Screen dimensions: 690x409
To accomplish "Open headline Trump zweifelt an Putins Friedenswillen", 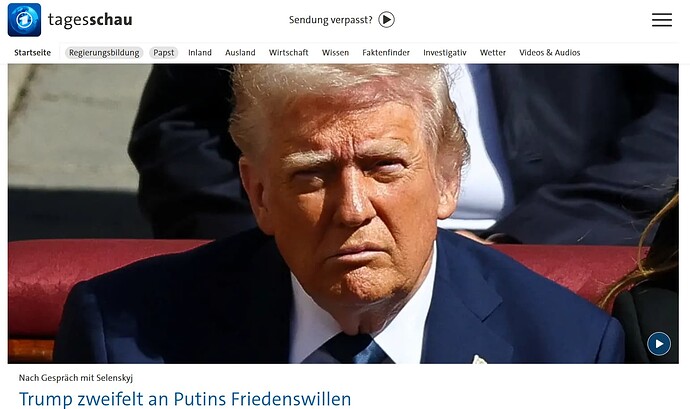I will (185, 399).
